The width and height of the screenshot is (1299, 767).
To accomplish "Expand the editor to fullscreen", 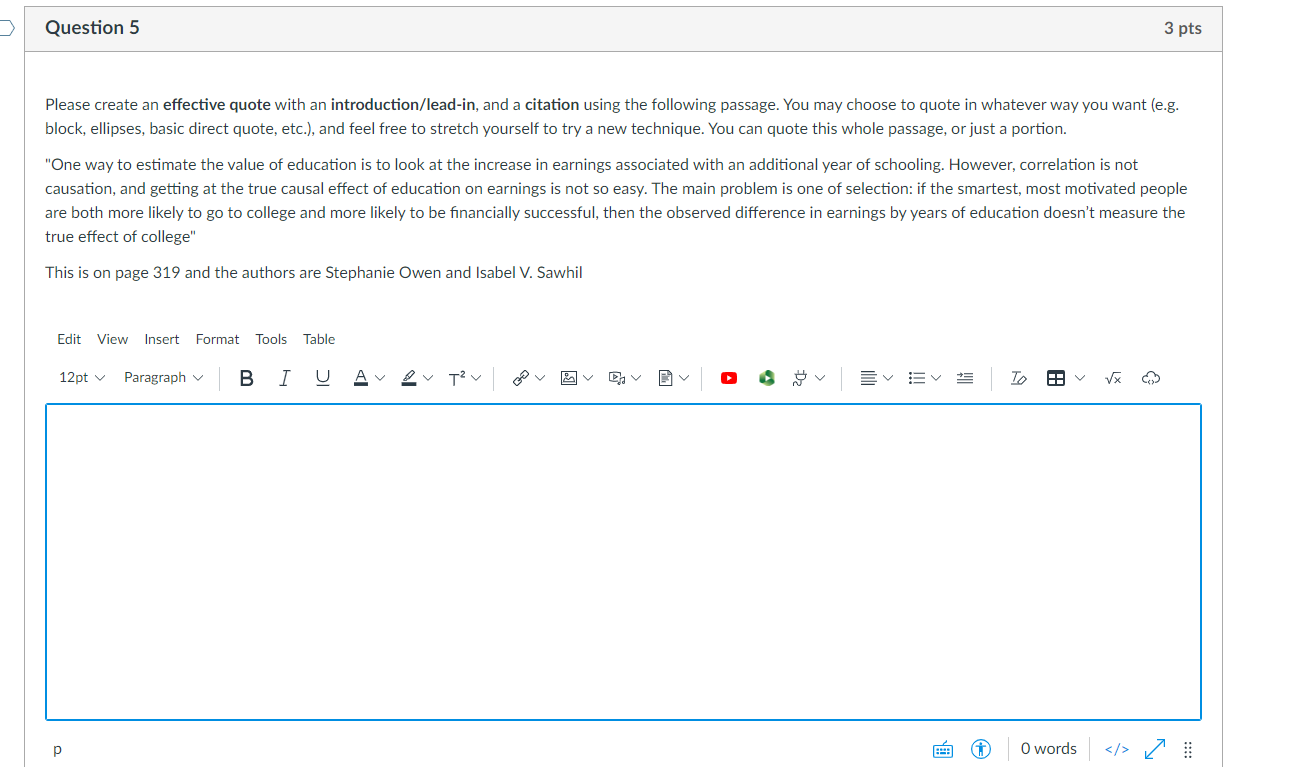I will click(x=1154, y=749).
